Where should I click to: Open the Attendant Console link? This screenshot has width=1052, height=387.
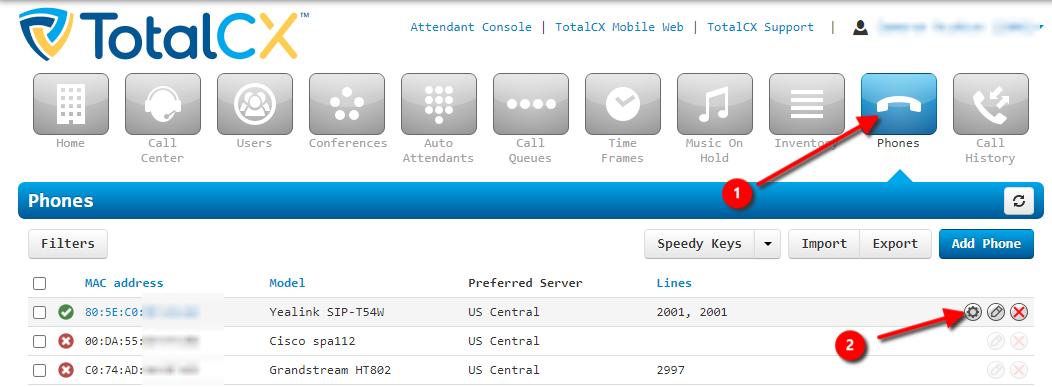[x=471, y=27]
